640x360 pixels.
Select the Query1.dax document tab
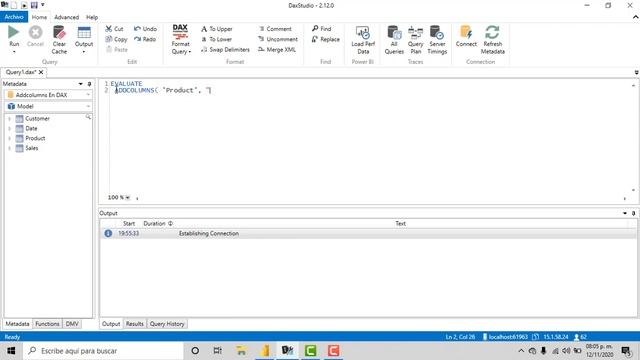coord(20,72)
